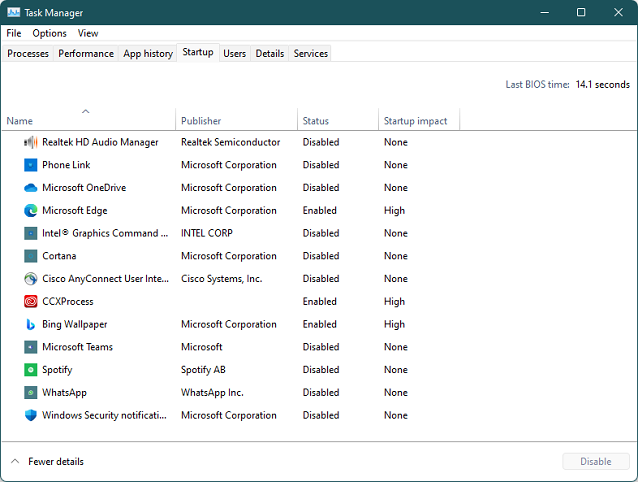Click the Task Manager title bar icon
The image size is (638, 482).
click(x=13, y=13)
